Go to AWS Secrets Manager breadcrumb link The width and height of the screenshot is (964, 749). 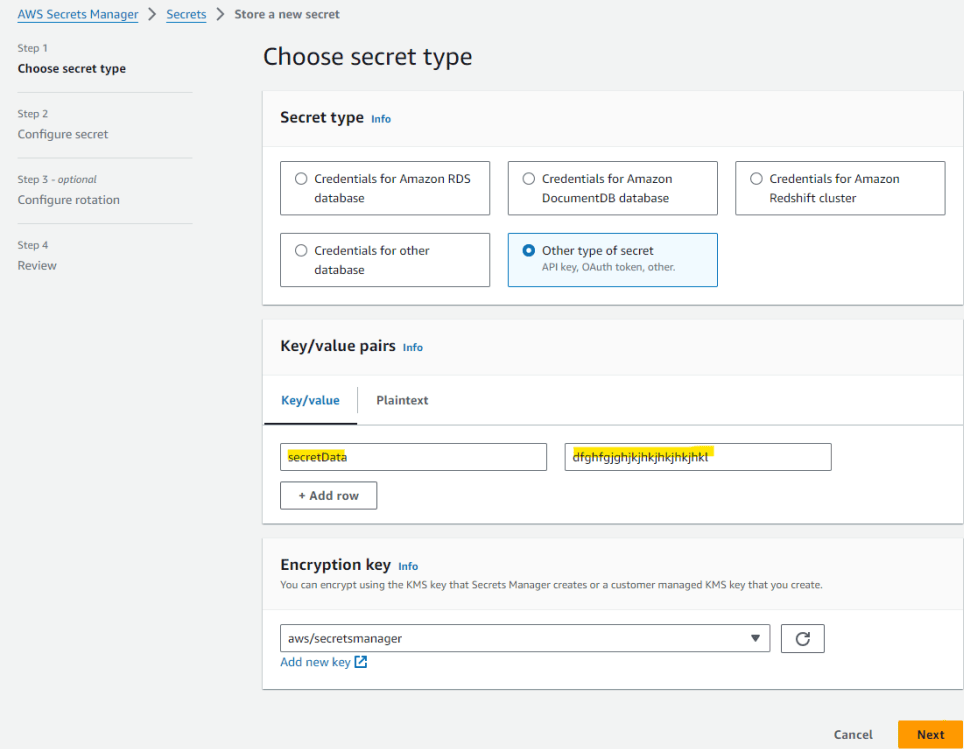pyautogui.click(x=78, y=15)
